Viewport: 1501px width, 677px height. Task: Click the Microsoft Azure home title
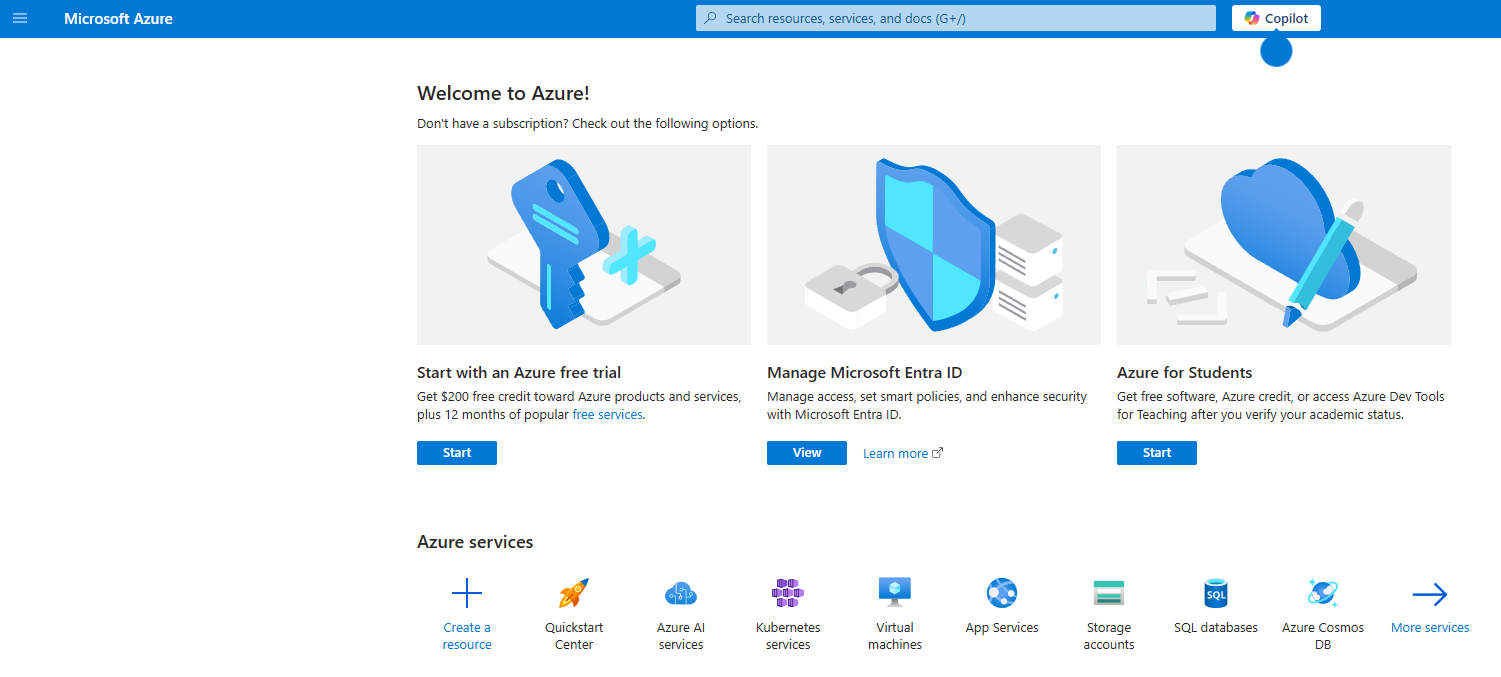pos(118,18)
